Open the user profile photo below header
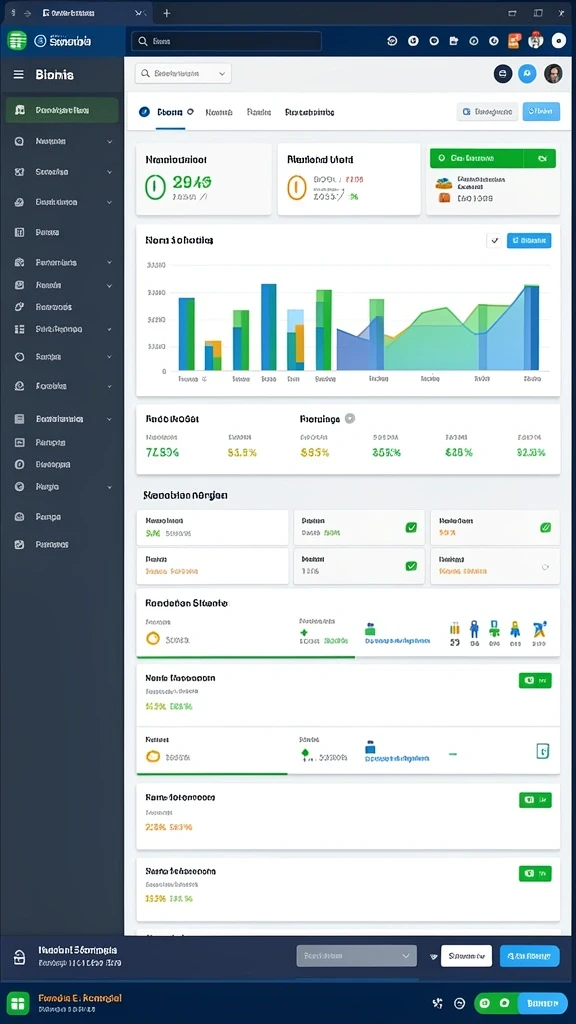Screen dimensions: 576x1024 (x=553, y=74)
